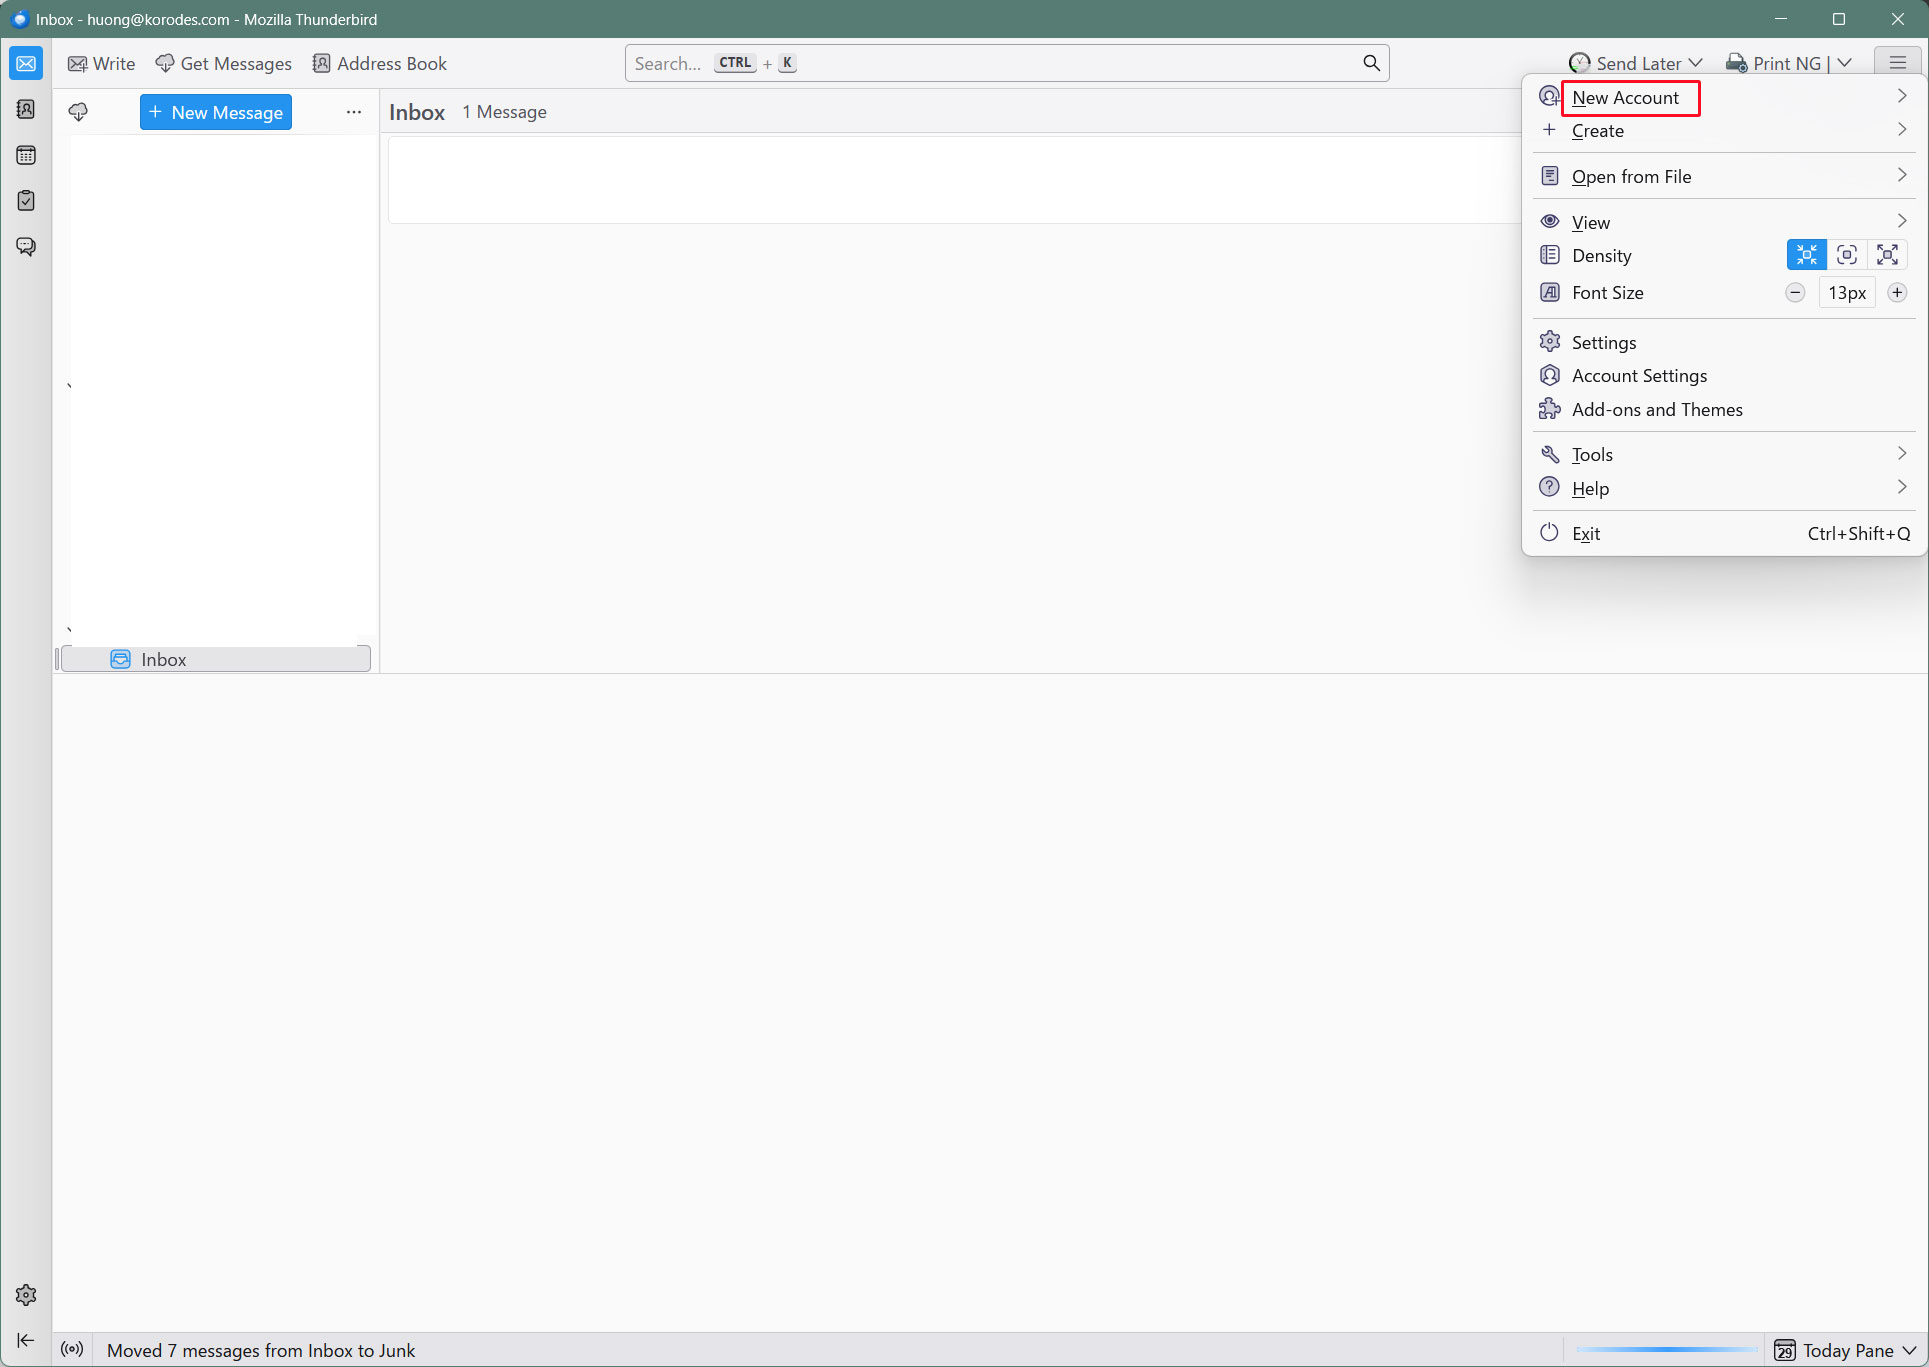Image resolution: width=1929 pixels, height=1367 pixels.
Task: Open the Address Book space icon in sidebar
Action: (x=26, y=109)
